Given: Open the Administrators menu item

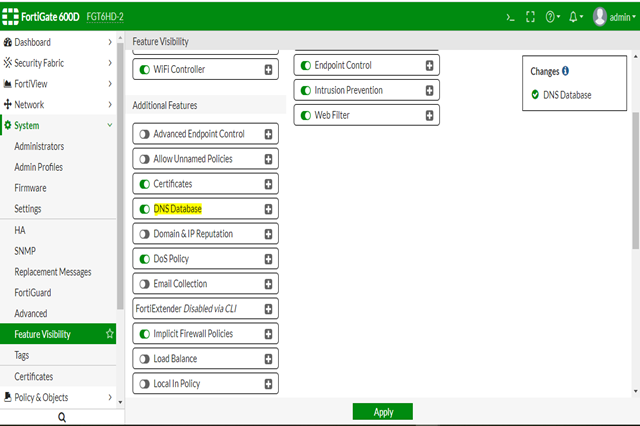Looking at the screenshot, I should coord(39,146).
